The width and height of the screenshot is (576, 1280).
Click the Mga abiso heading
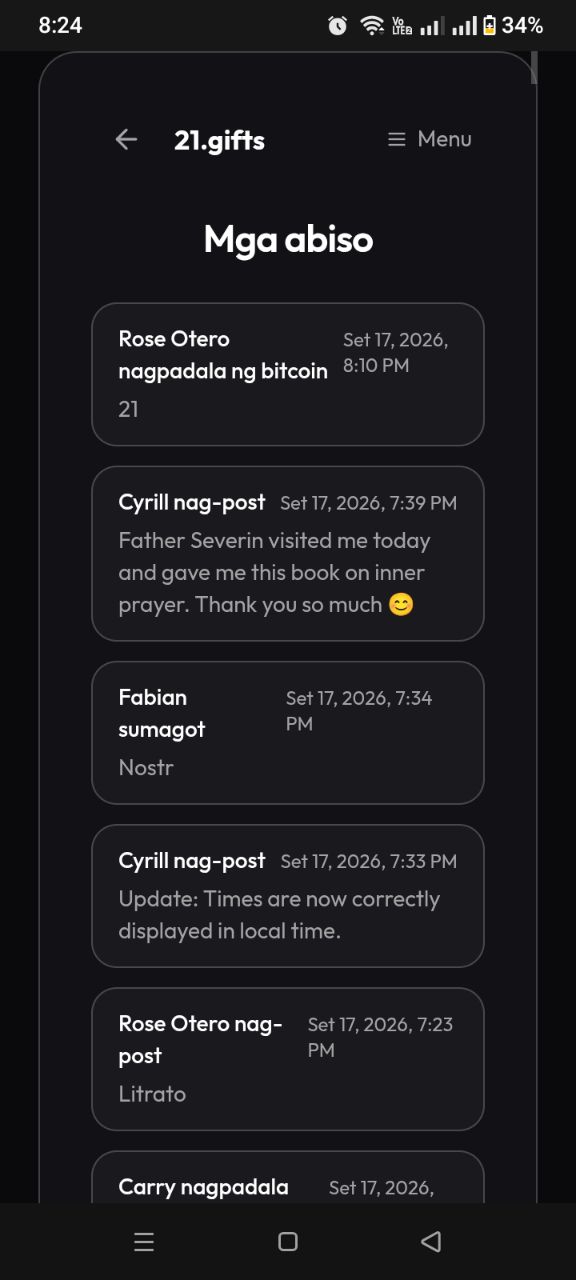(x=288, y=240)
